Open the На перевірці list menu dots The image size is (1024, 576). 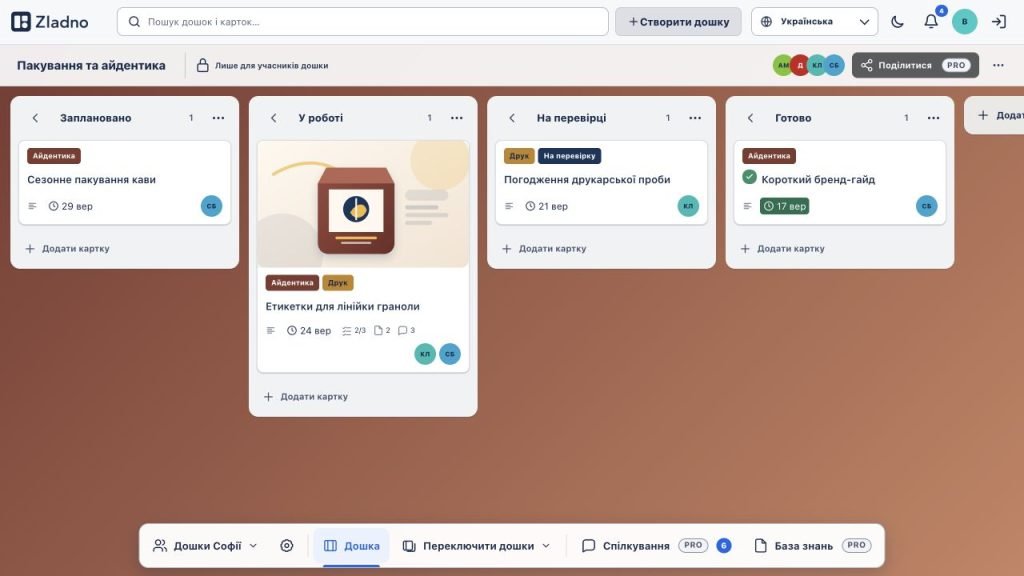(695, 118)
